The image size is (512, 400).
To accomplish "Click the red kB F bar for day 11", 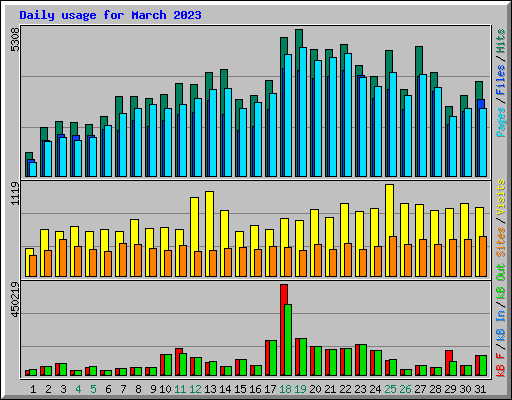I will 179,351.
